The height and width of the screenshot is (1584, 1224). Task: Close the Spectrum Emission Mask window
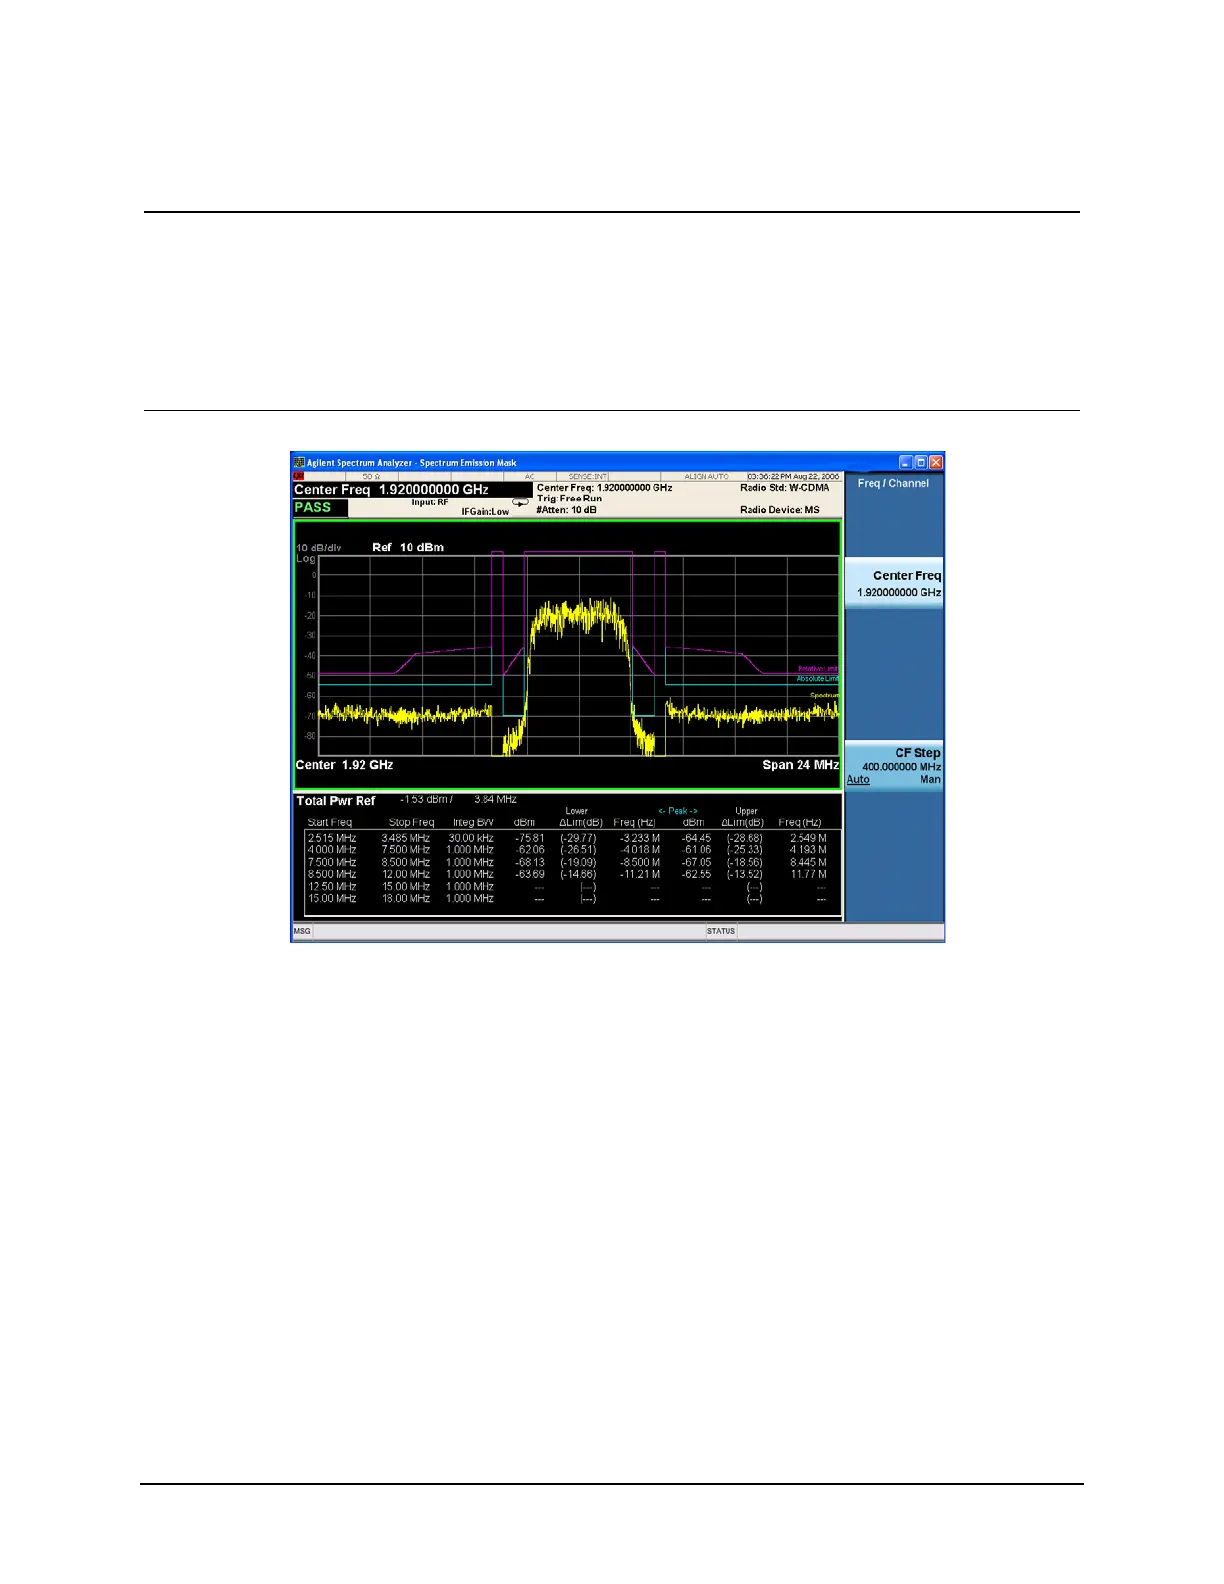(x=936, y=463)
